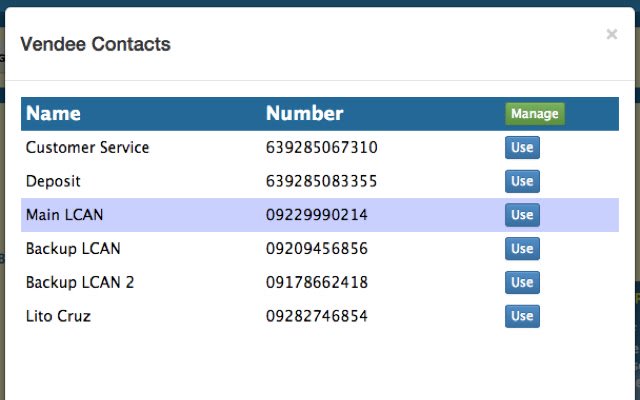Click the number 639285067310

322,147
